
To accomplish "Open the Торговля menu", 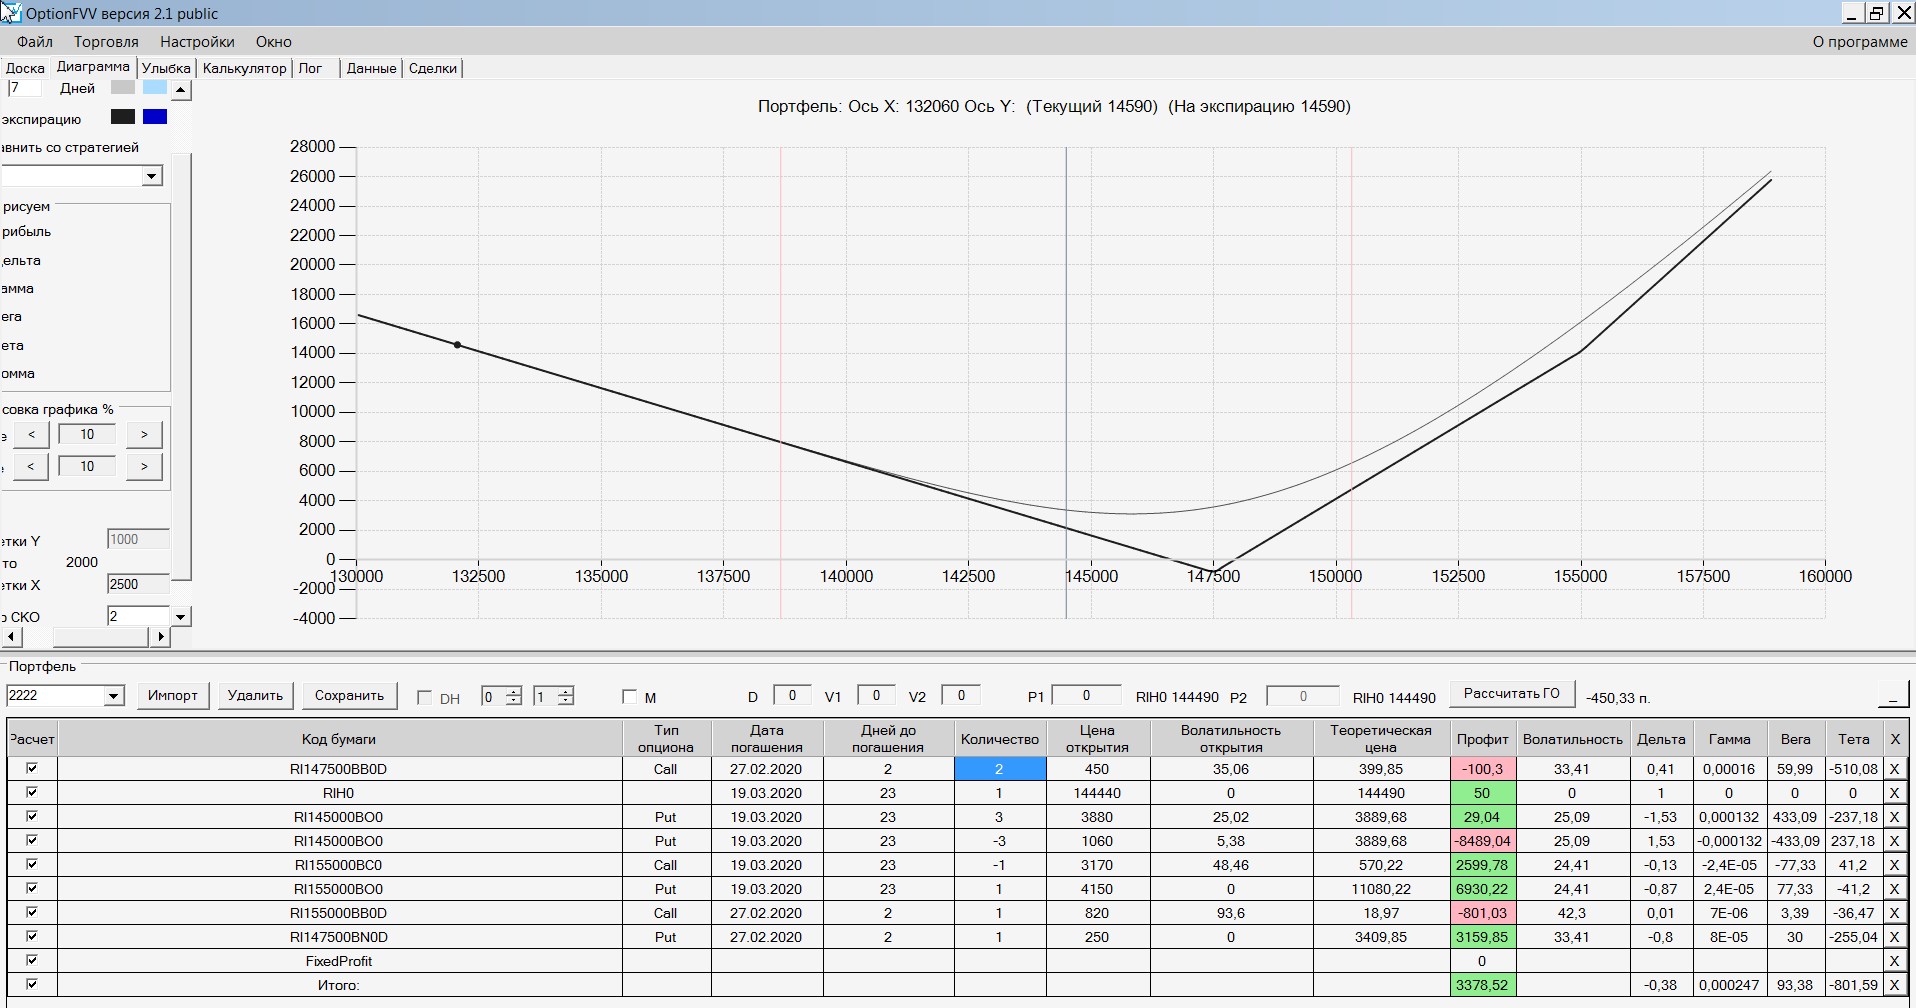I will click(x=106, y=42).
